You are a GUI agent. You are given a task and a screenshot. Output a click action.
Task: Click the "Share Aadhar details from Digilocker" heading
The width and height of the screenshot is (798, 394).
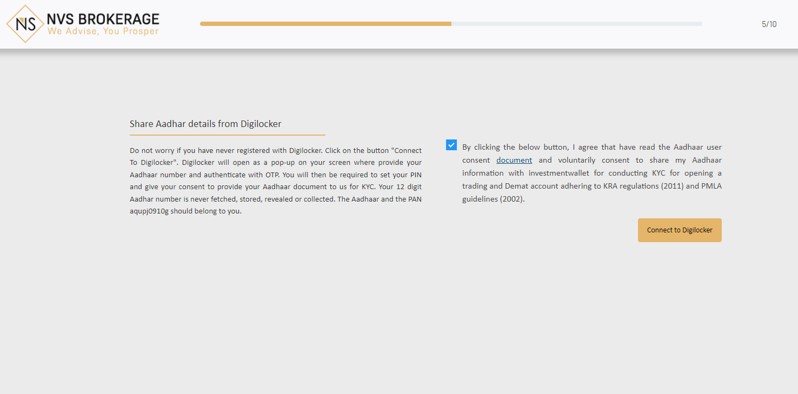tap(205, 124)
